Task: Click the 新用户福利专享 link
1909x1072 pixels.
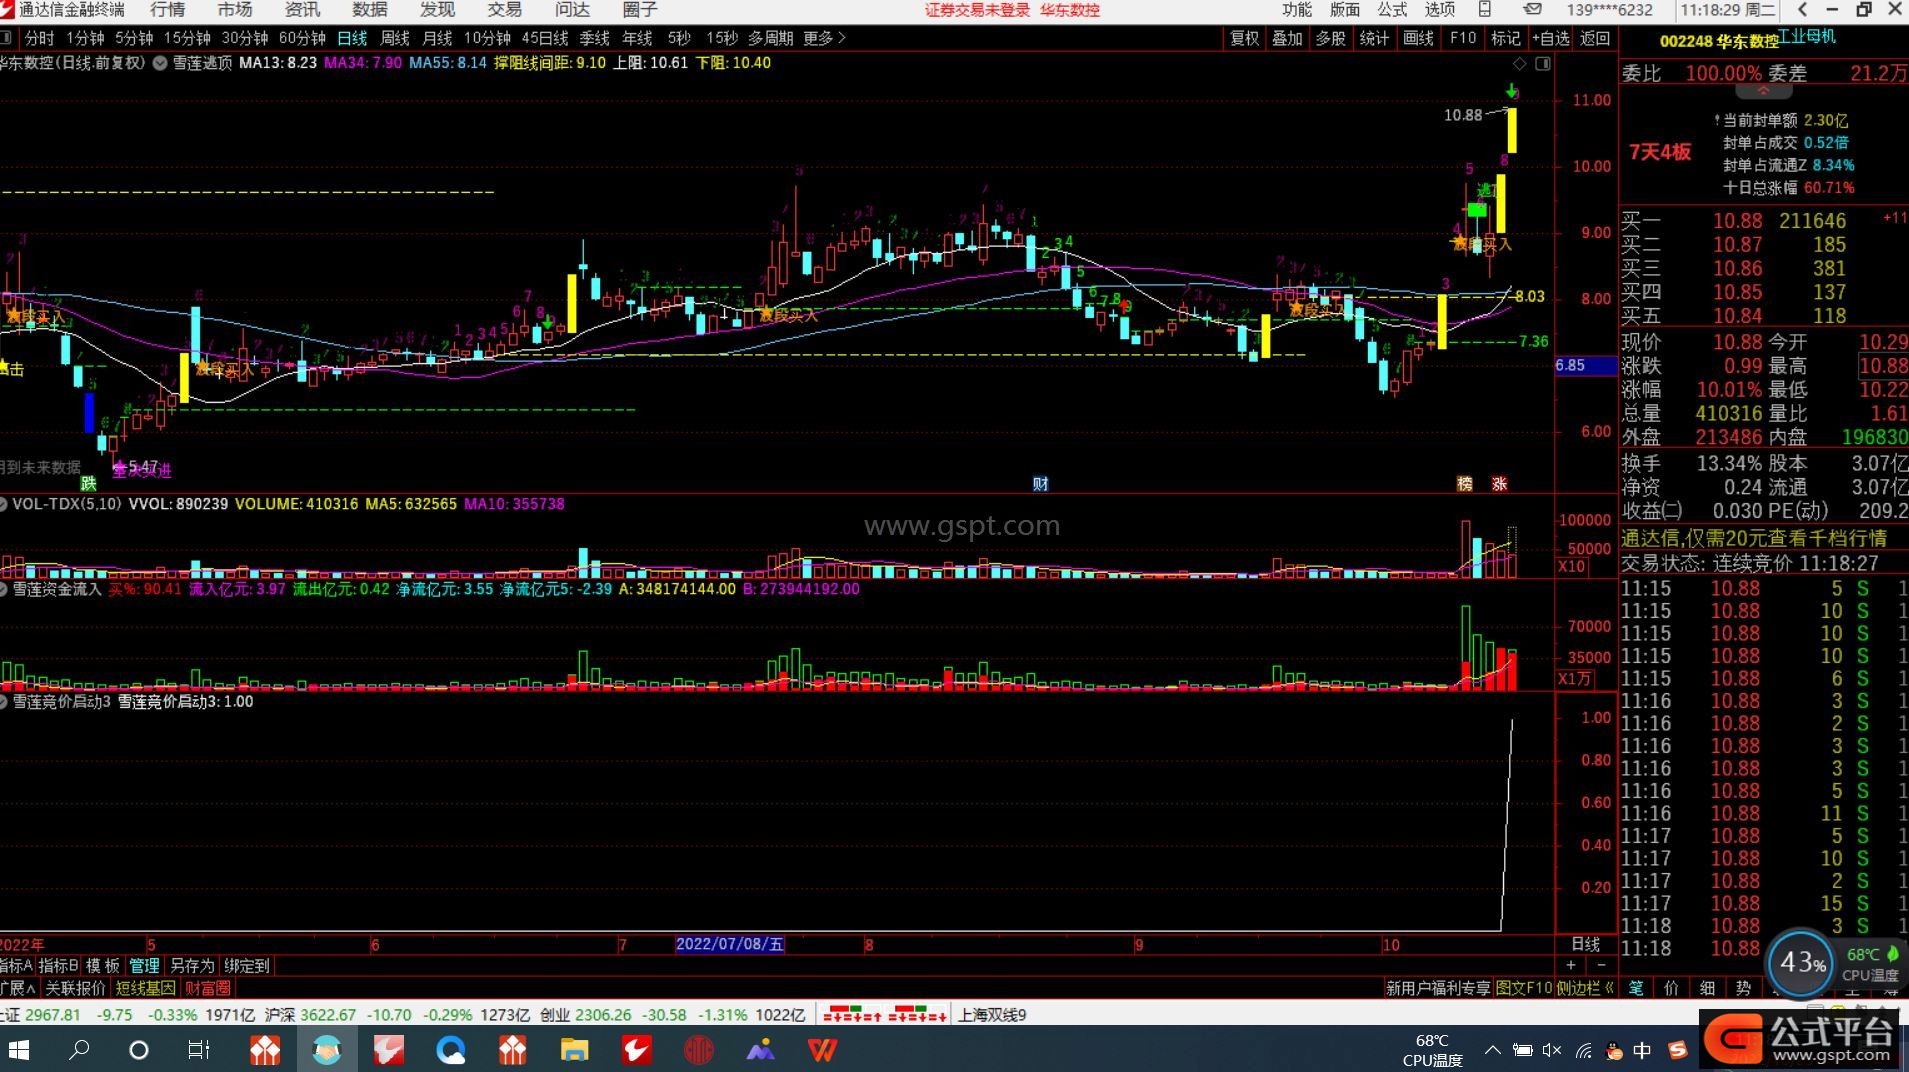Action: point(1438,988)
